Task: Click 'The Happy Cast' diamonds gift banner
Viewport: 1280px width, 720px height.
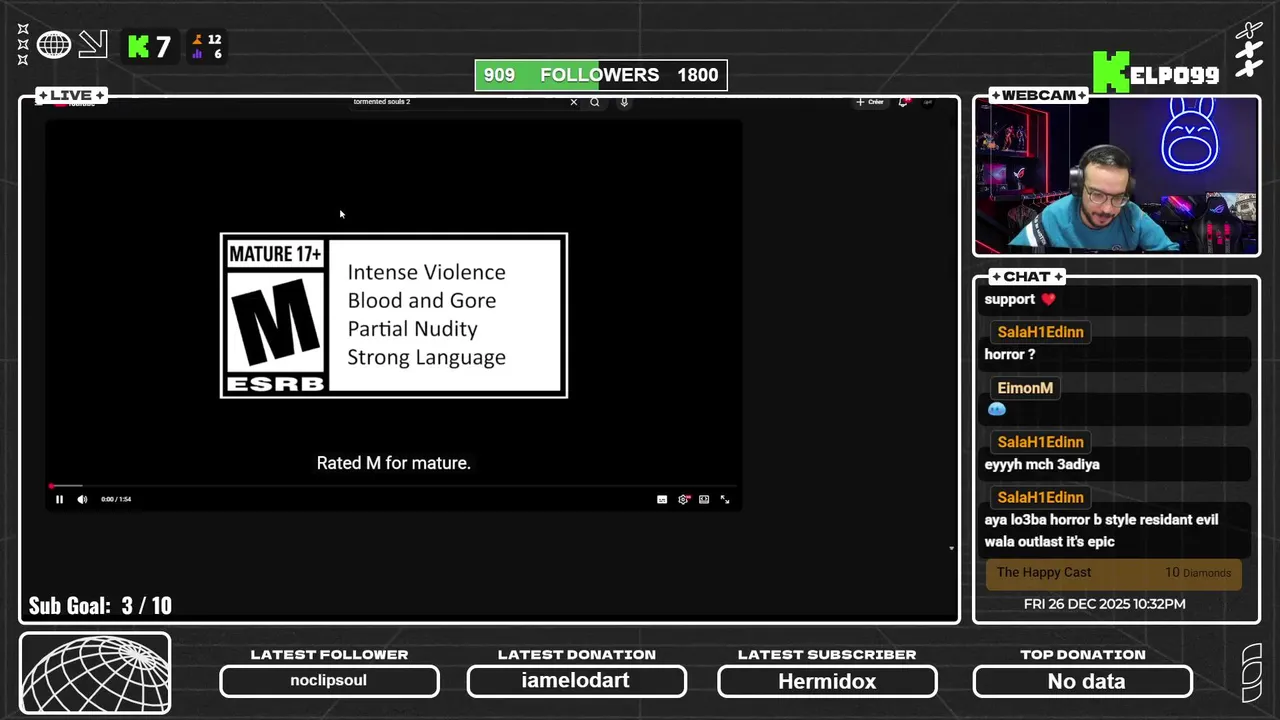Action: (1114, 573)
